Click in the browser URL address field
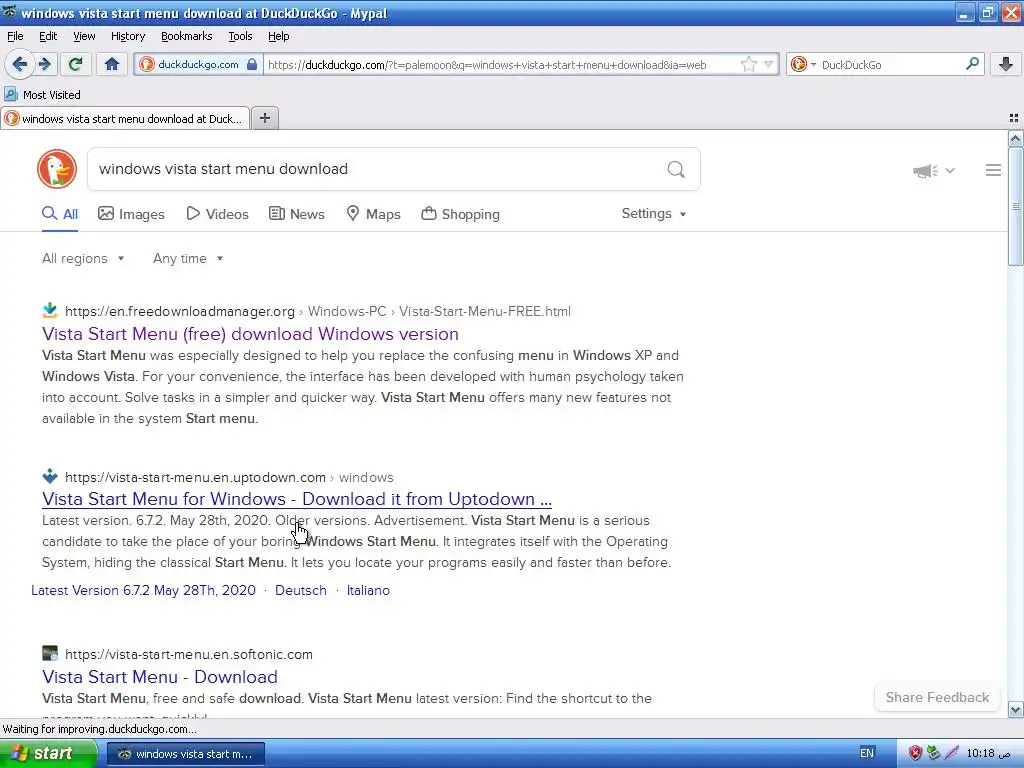Image resolution: width=1024 pixels, height=768 pixels. 500,64
